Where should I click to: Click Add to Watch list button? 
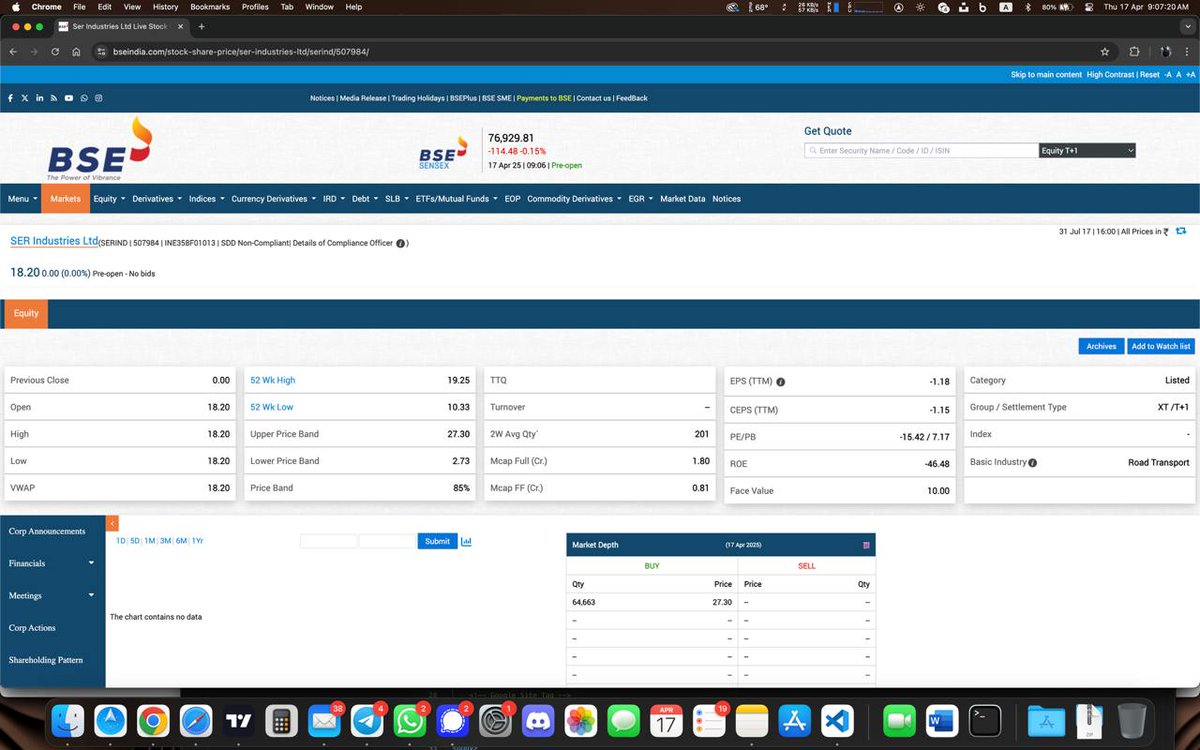1160,346
